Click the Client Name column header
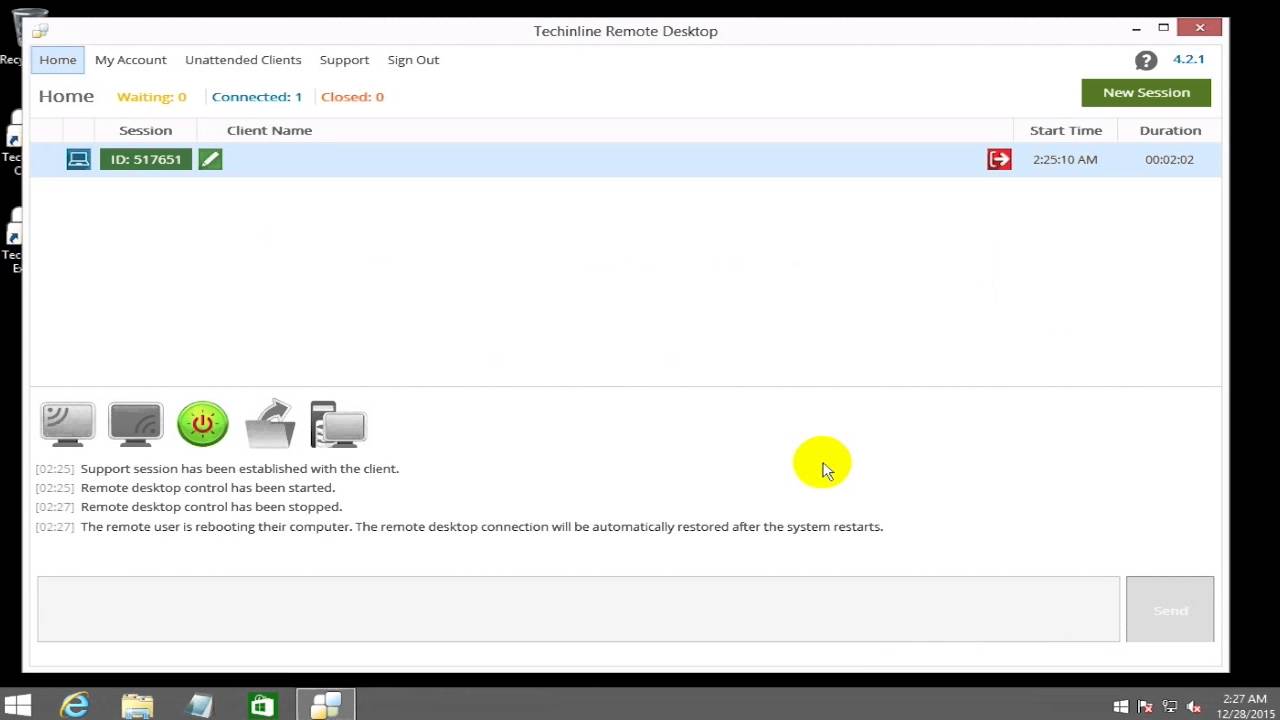This screenshot has height=720, width=1280. [269, 130]
